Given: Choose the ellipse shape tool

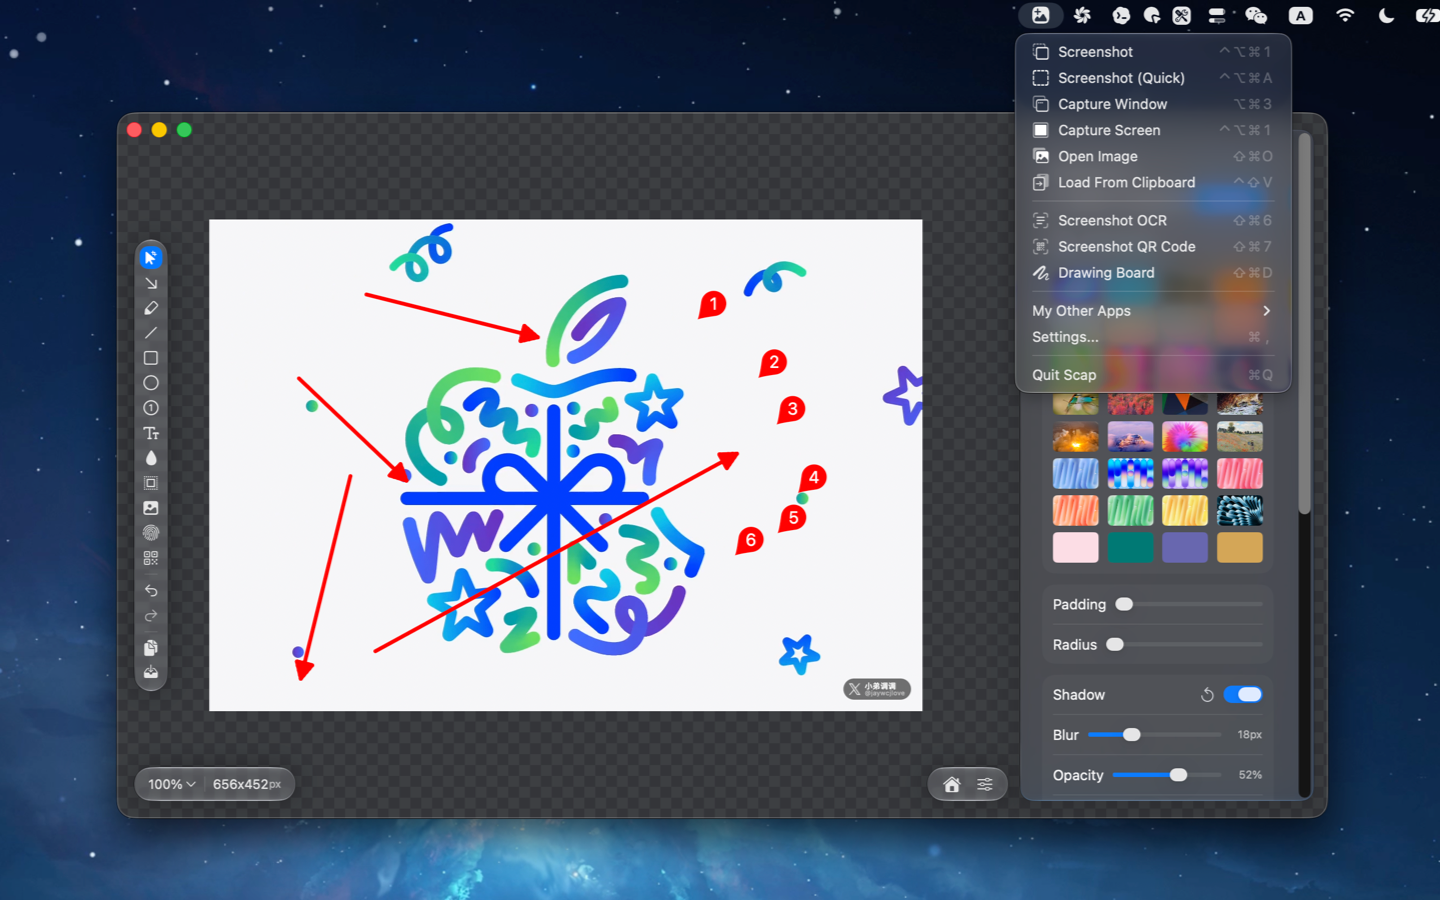Looking at the screenshot, I should [x=151, y=383].
